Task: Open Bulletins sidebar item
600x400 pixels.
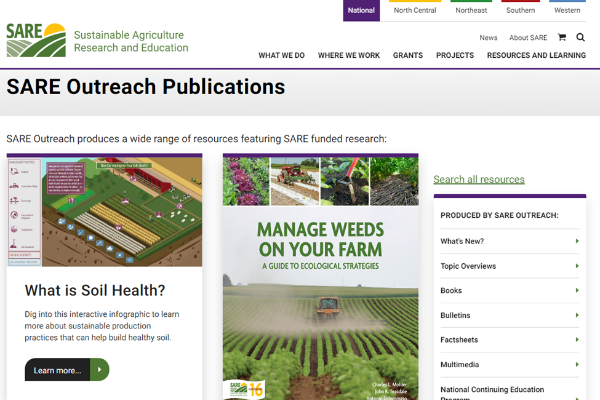Action: [509, 315]
